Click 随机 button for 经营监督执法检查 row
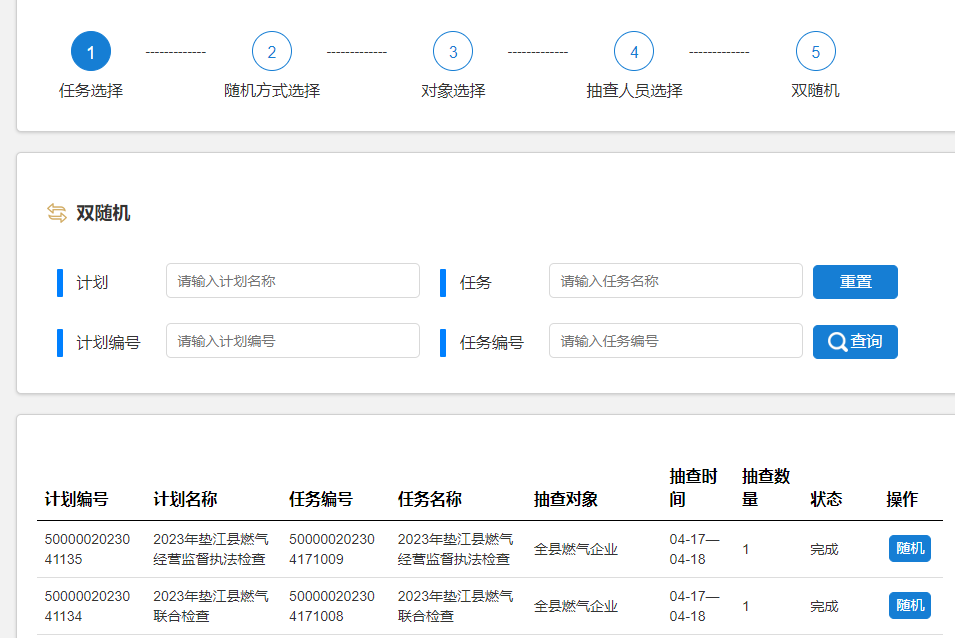 (x=909, y=549)
